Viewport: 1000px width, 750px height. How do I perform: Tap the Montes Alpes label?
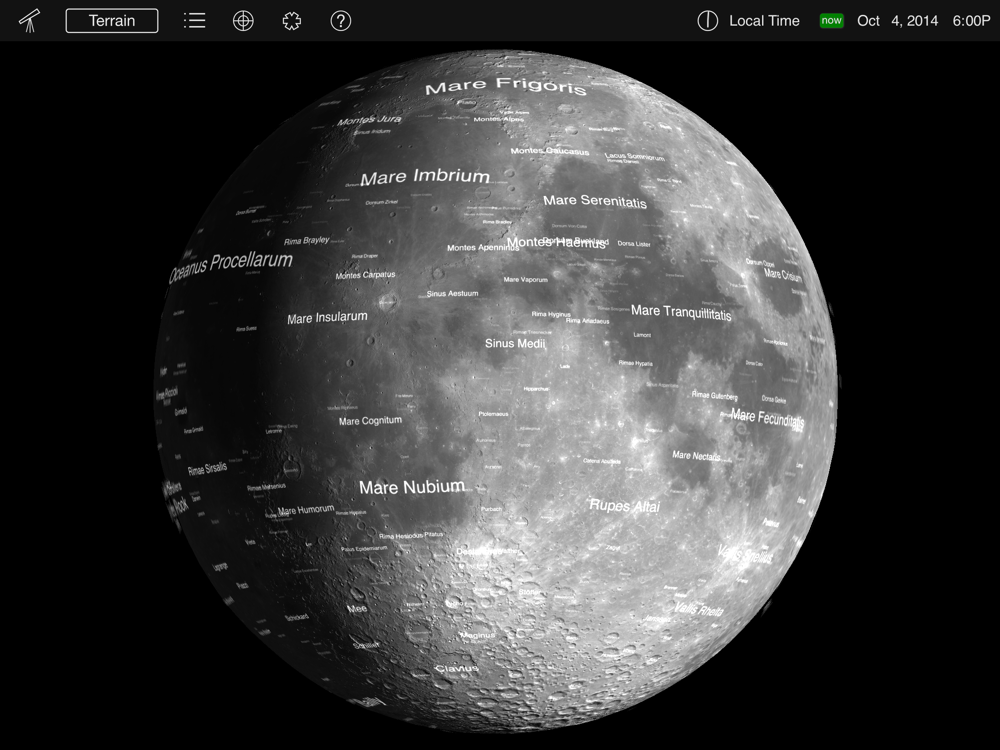(499, 119)
